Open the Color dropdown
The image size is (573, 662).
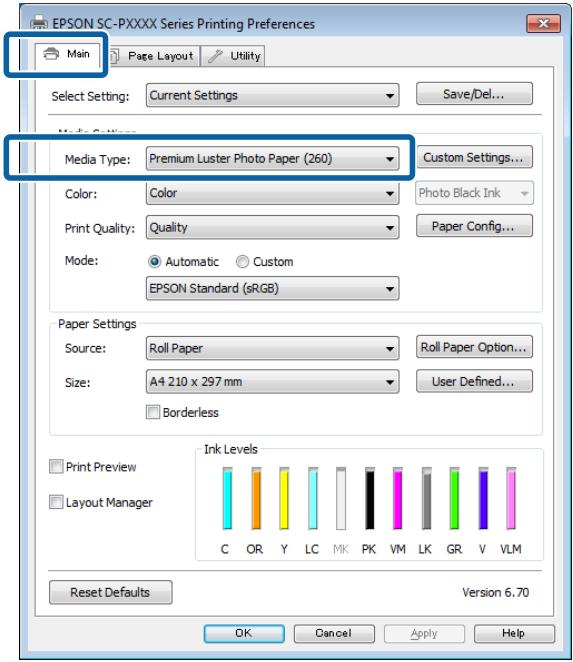(x=272, y=193)
